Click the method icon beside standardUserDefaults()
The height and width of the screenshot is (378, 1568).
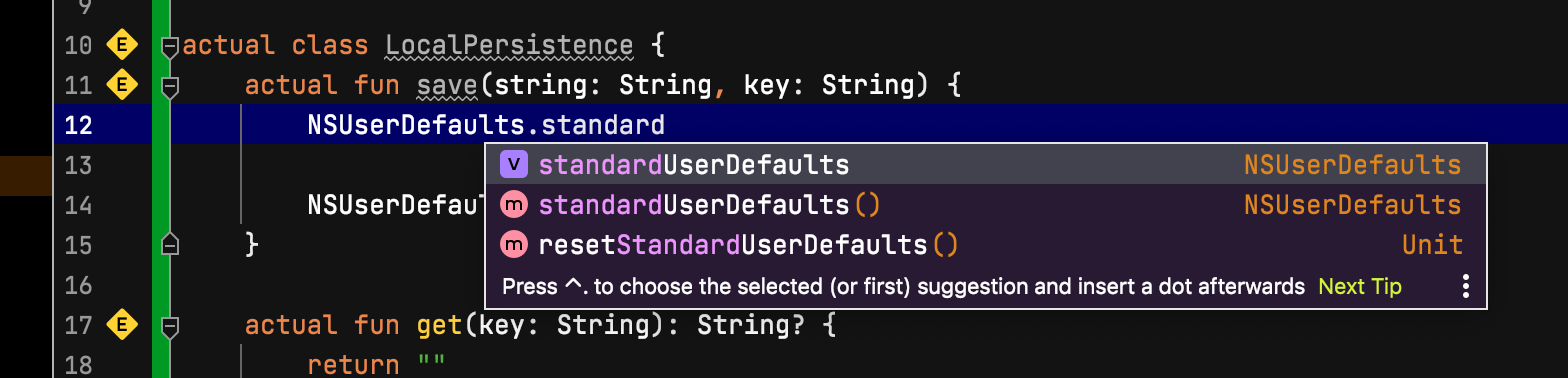coord(513,205)
